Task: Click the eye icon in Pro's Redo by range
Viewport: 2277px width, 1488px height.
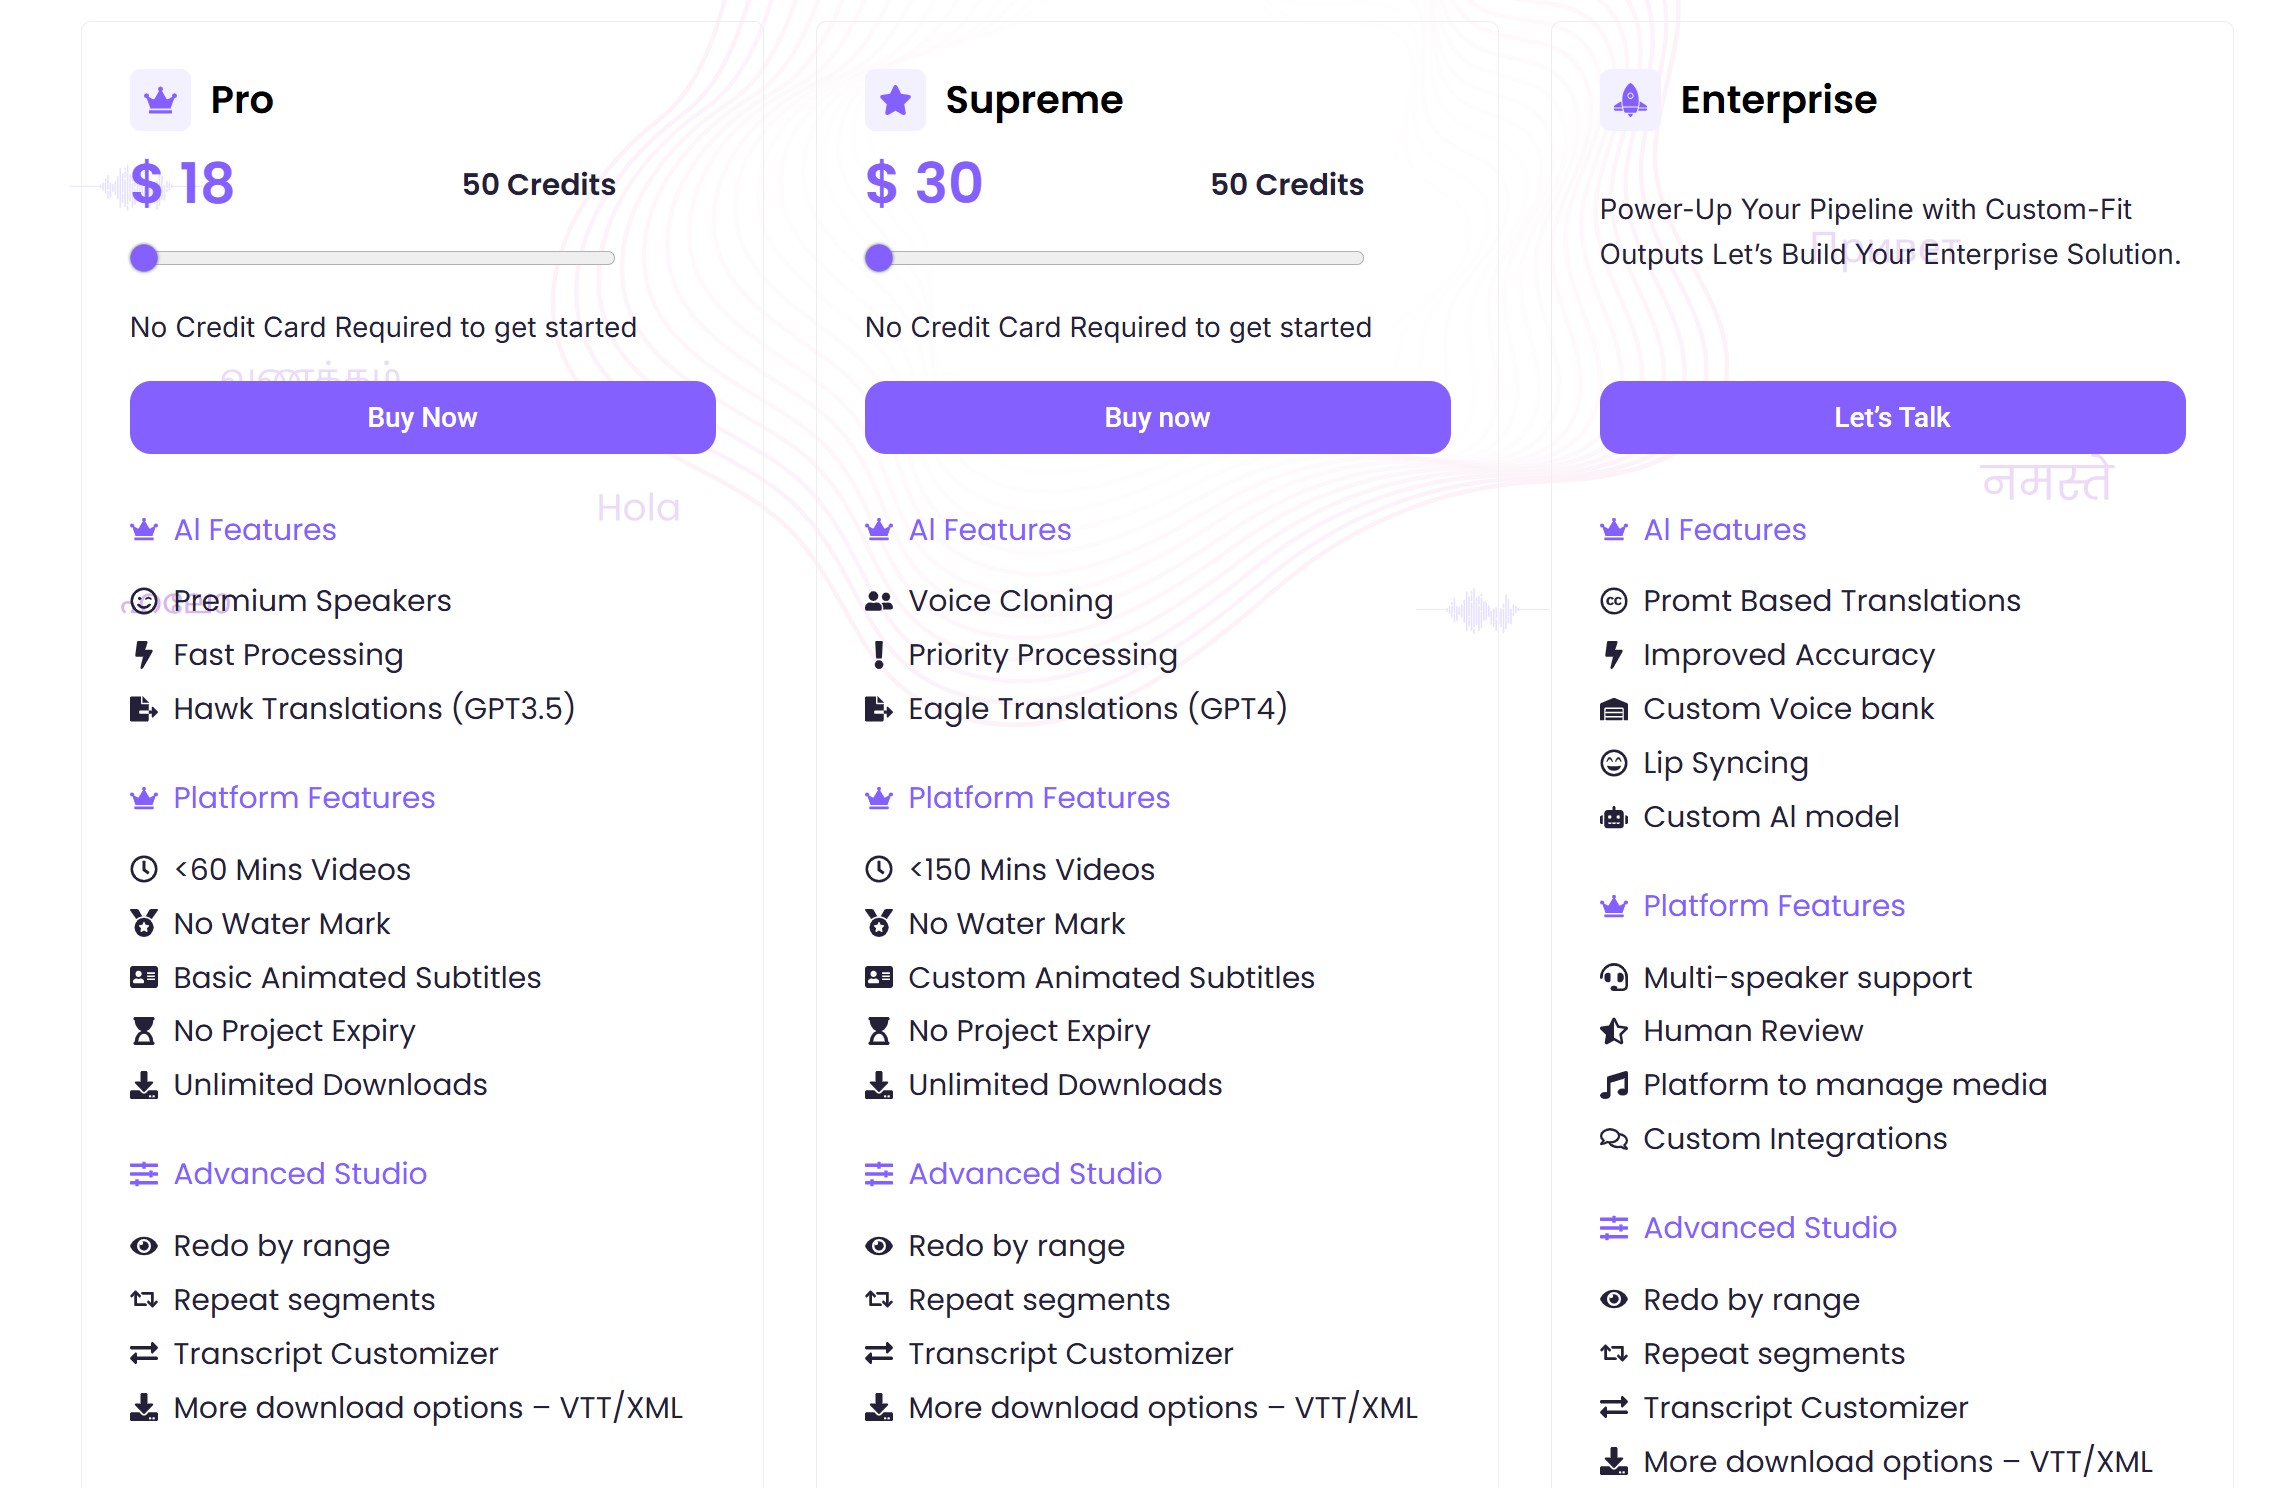Action: coord(144,1246)
